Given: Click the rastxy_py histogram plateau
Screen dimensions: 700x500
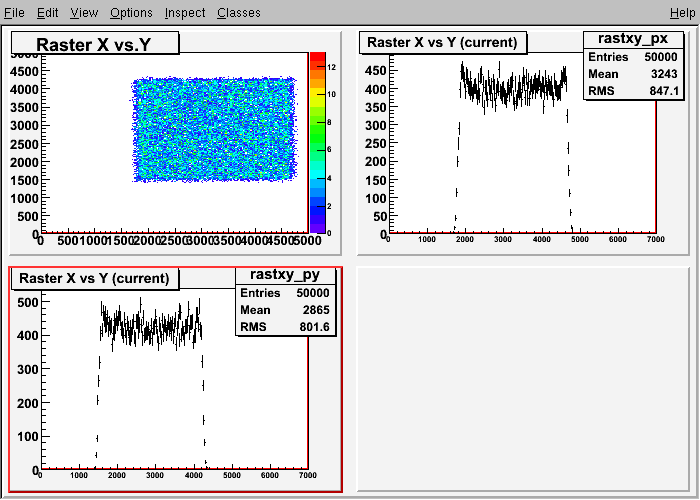Looking at the screenshot, I should point(151,324).
